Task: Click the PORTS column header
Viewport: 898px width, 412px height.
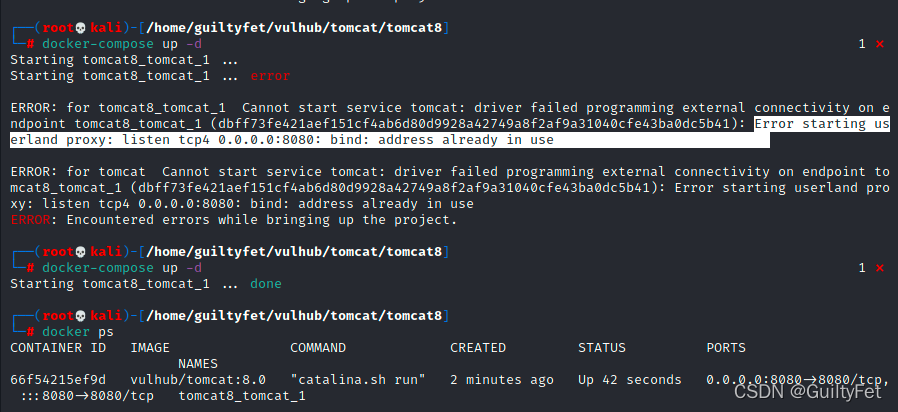Action: [726, 348]
